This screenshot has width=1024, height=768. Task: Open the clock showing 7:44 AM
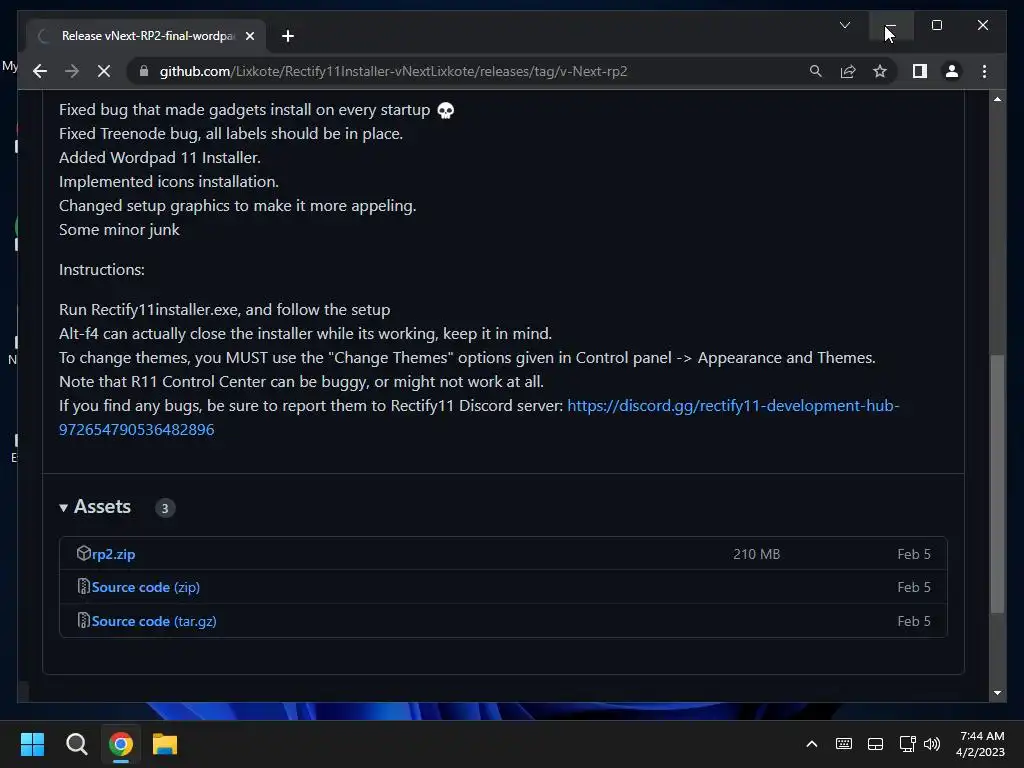click(x=981, y=744)
